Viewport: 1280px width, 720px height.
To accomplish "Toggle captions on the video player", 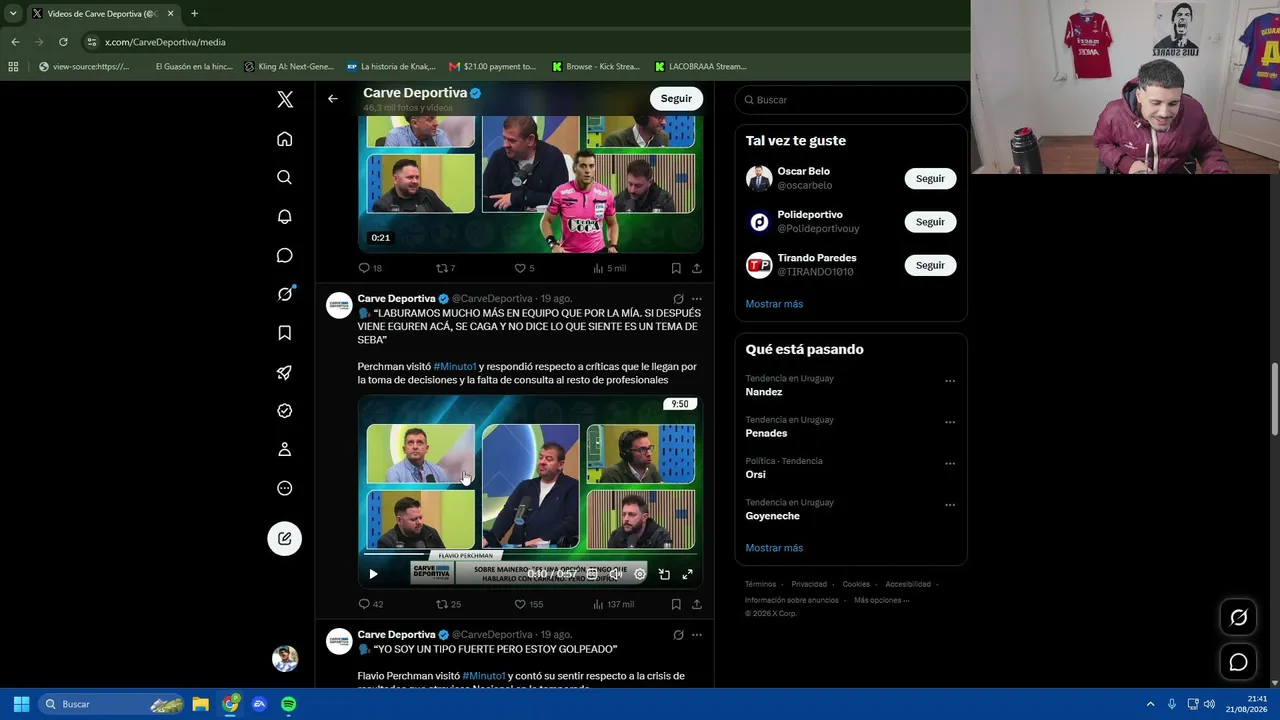I will point(592,574).
